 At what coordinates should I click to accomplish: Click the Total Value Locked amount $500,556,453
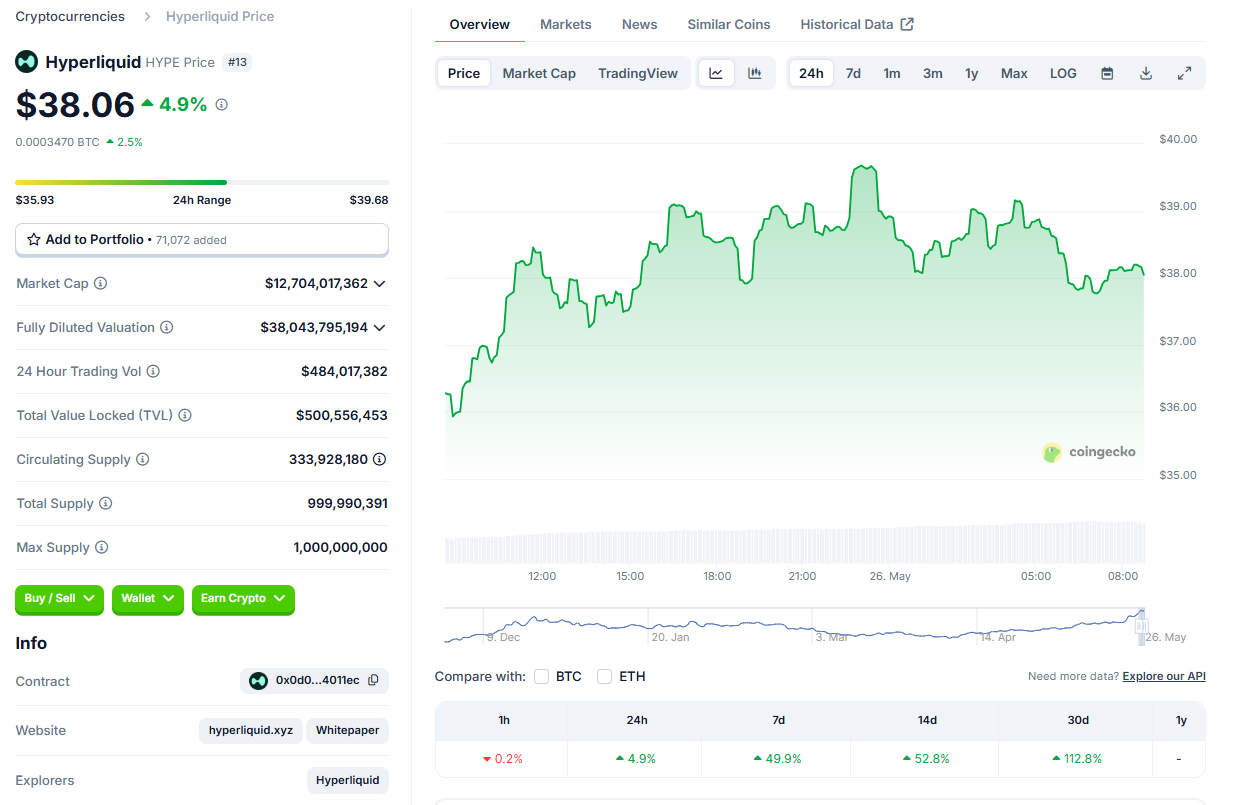pos(342,416)
